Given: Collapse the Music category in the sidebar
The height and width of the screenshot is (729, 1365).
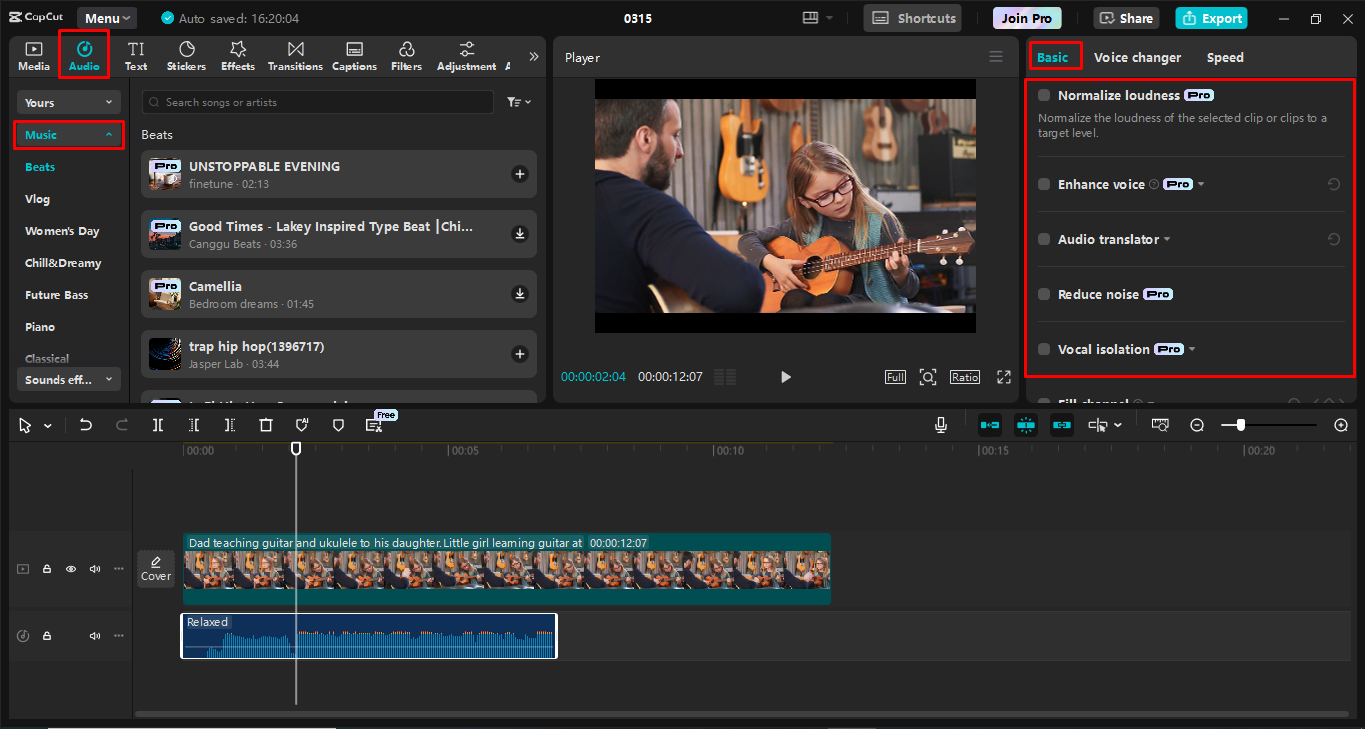Looking at the screenshot, I should (x=110, y=134).
